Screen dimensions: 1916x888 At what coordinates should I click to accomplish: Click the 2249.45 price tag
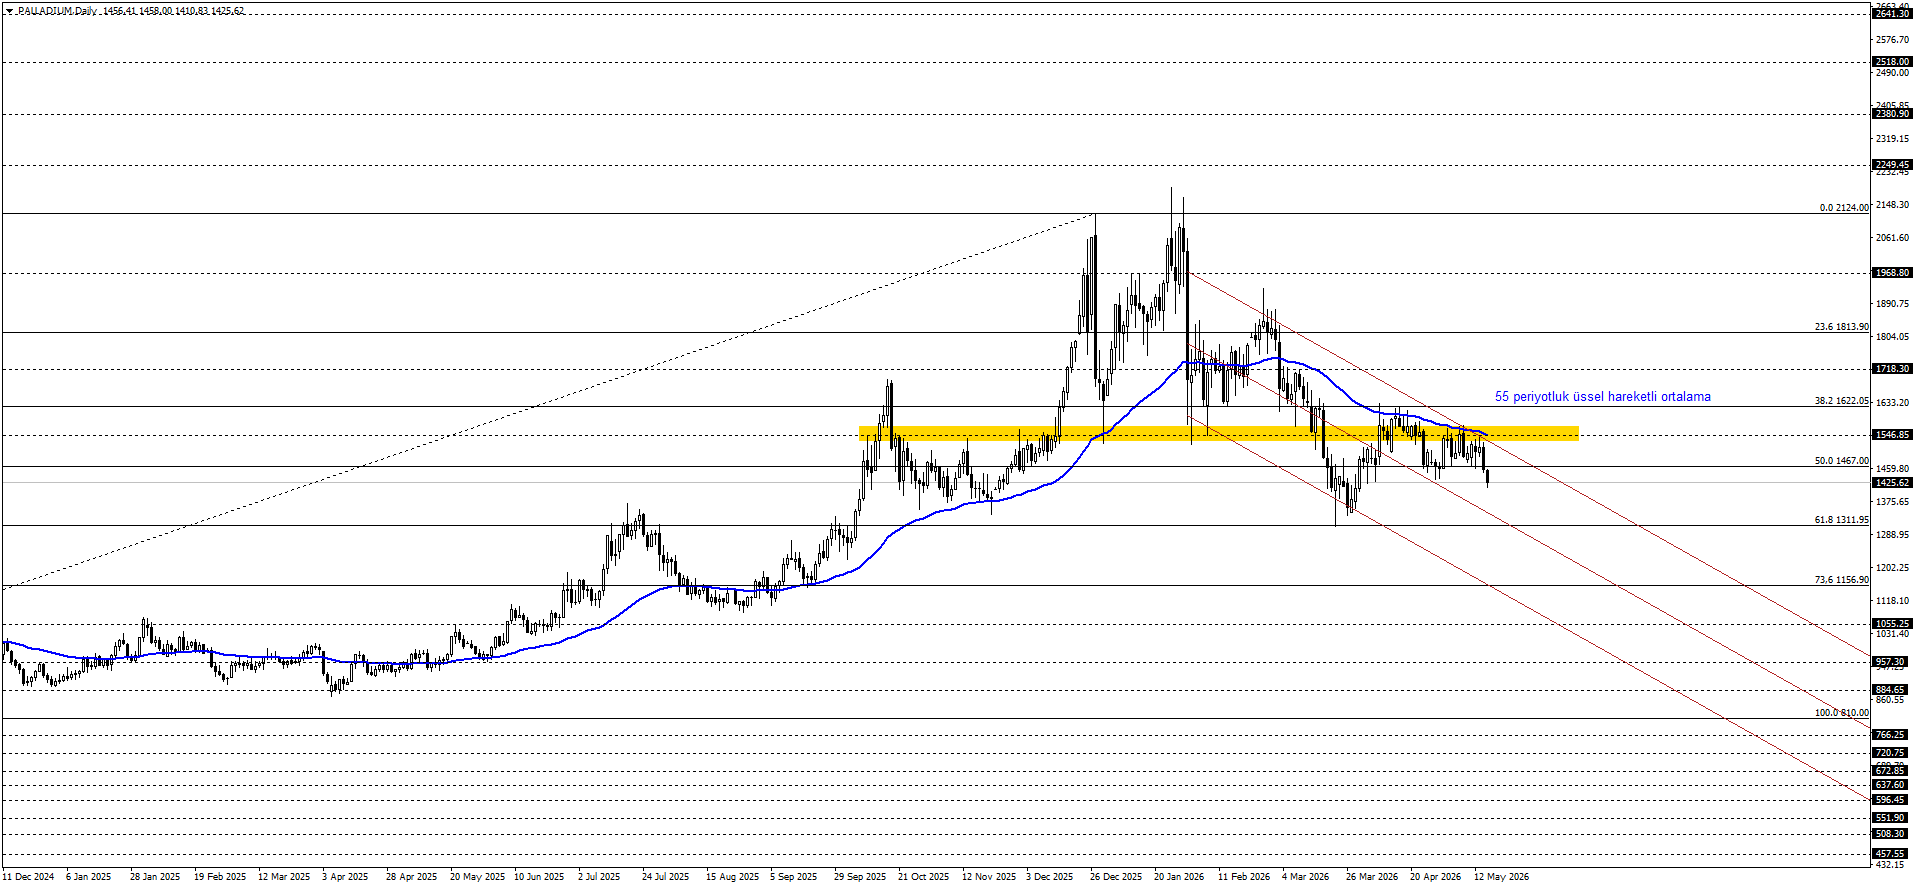point(1892,165)
